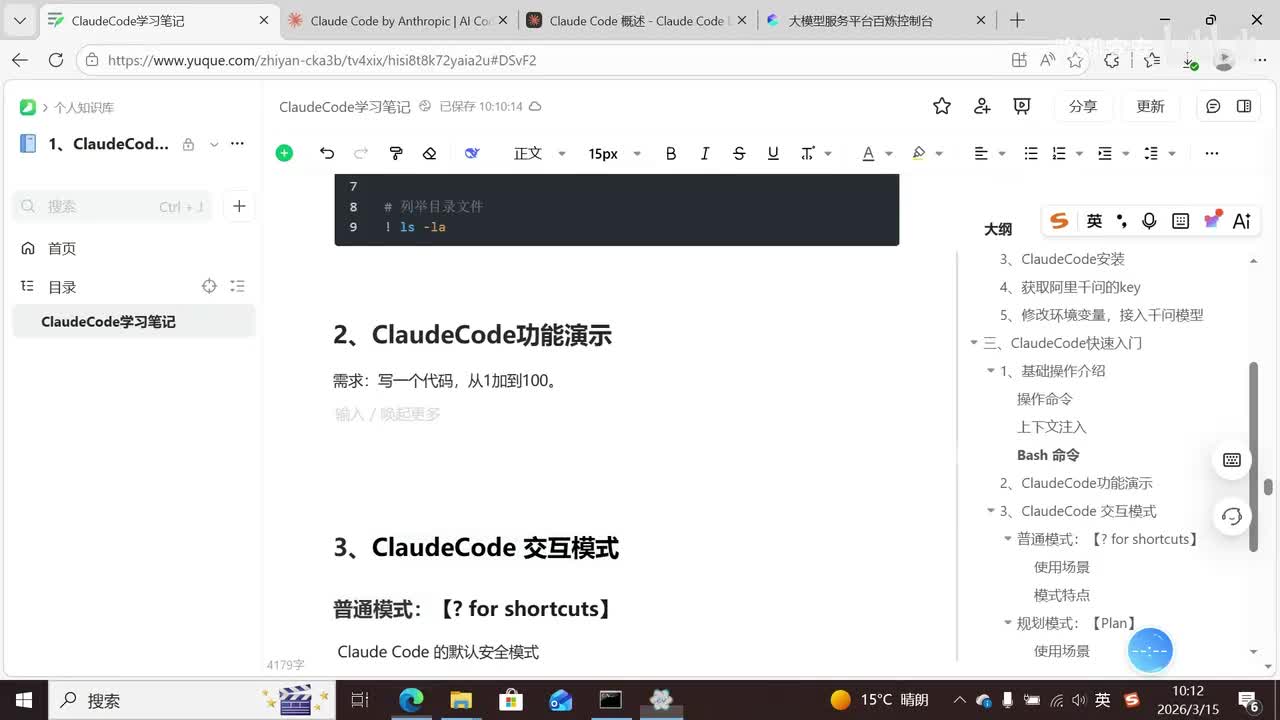1280x720 pixels.
Task: Refresh the page
Action: 56,60
